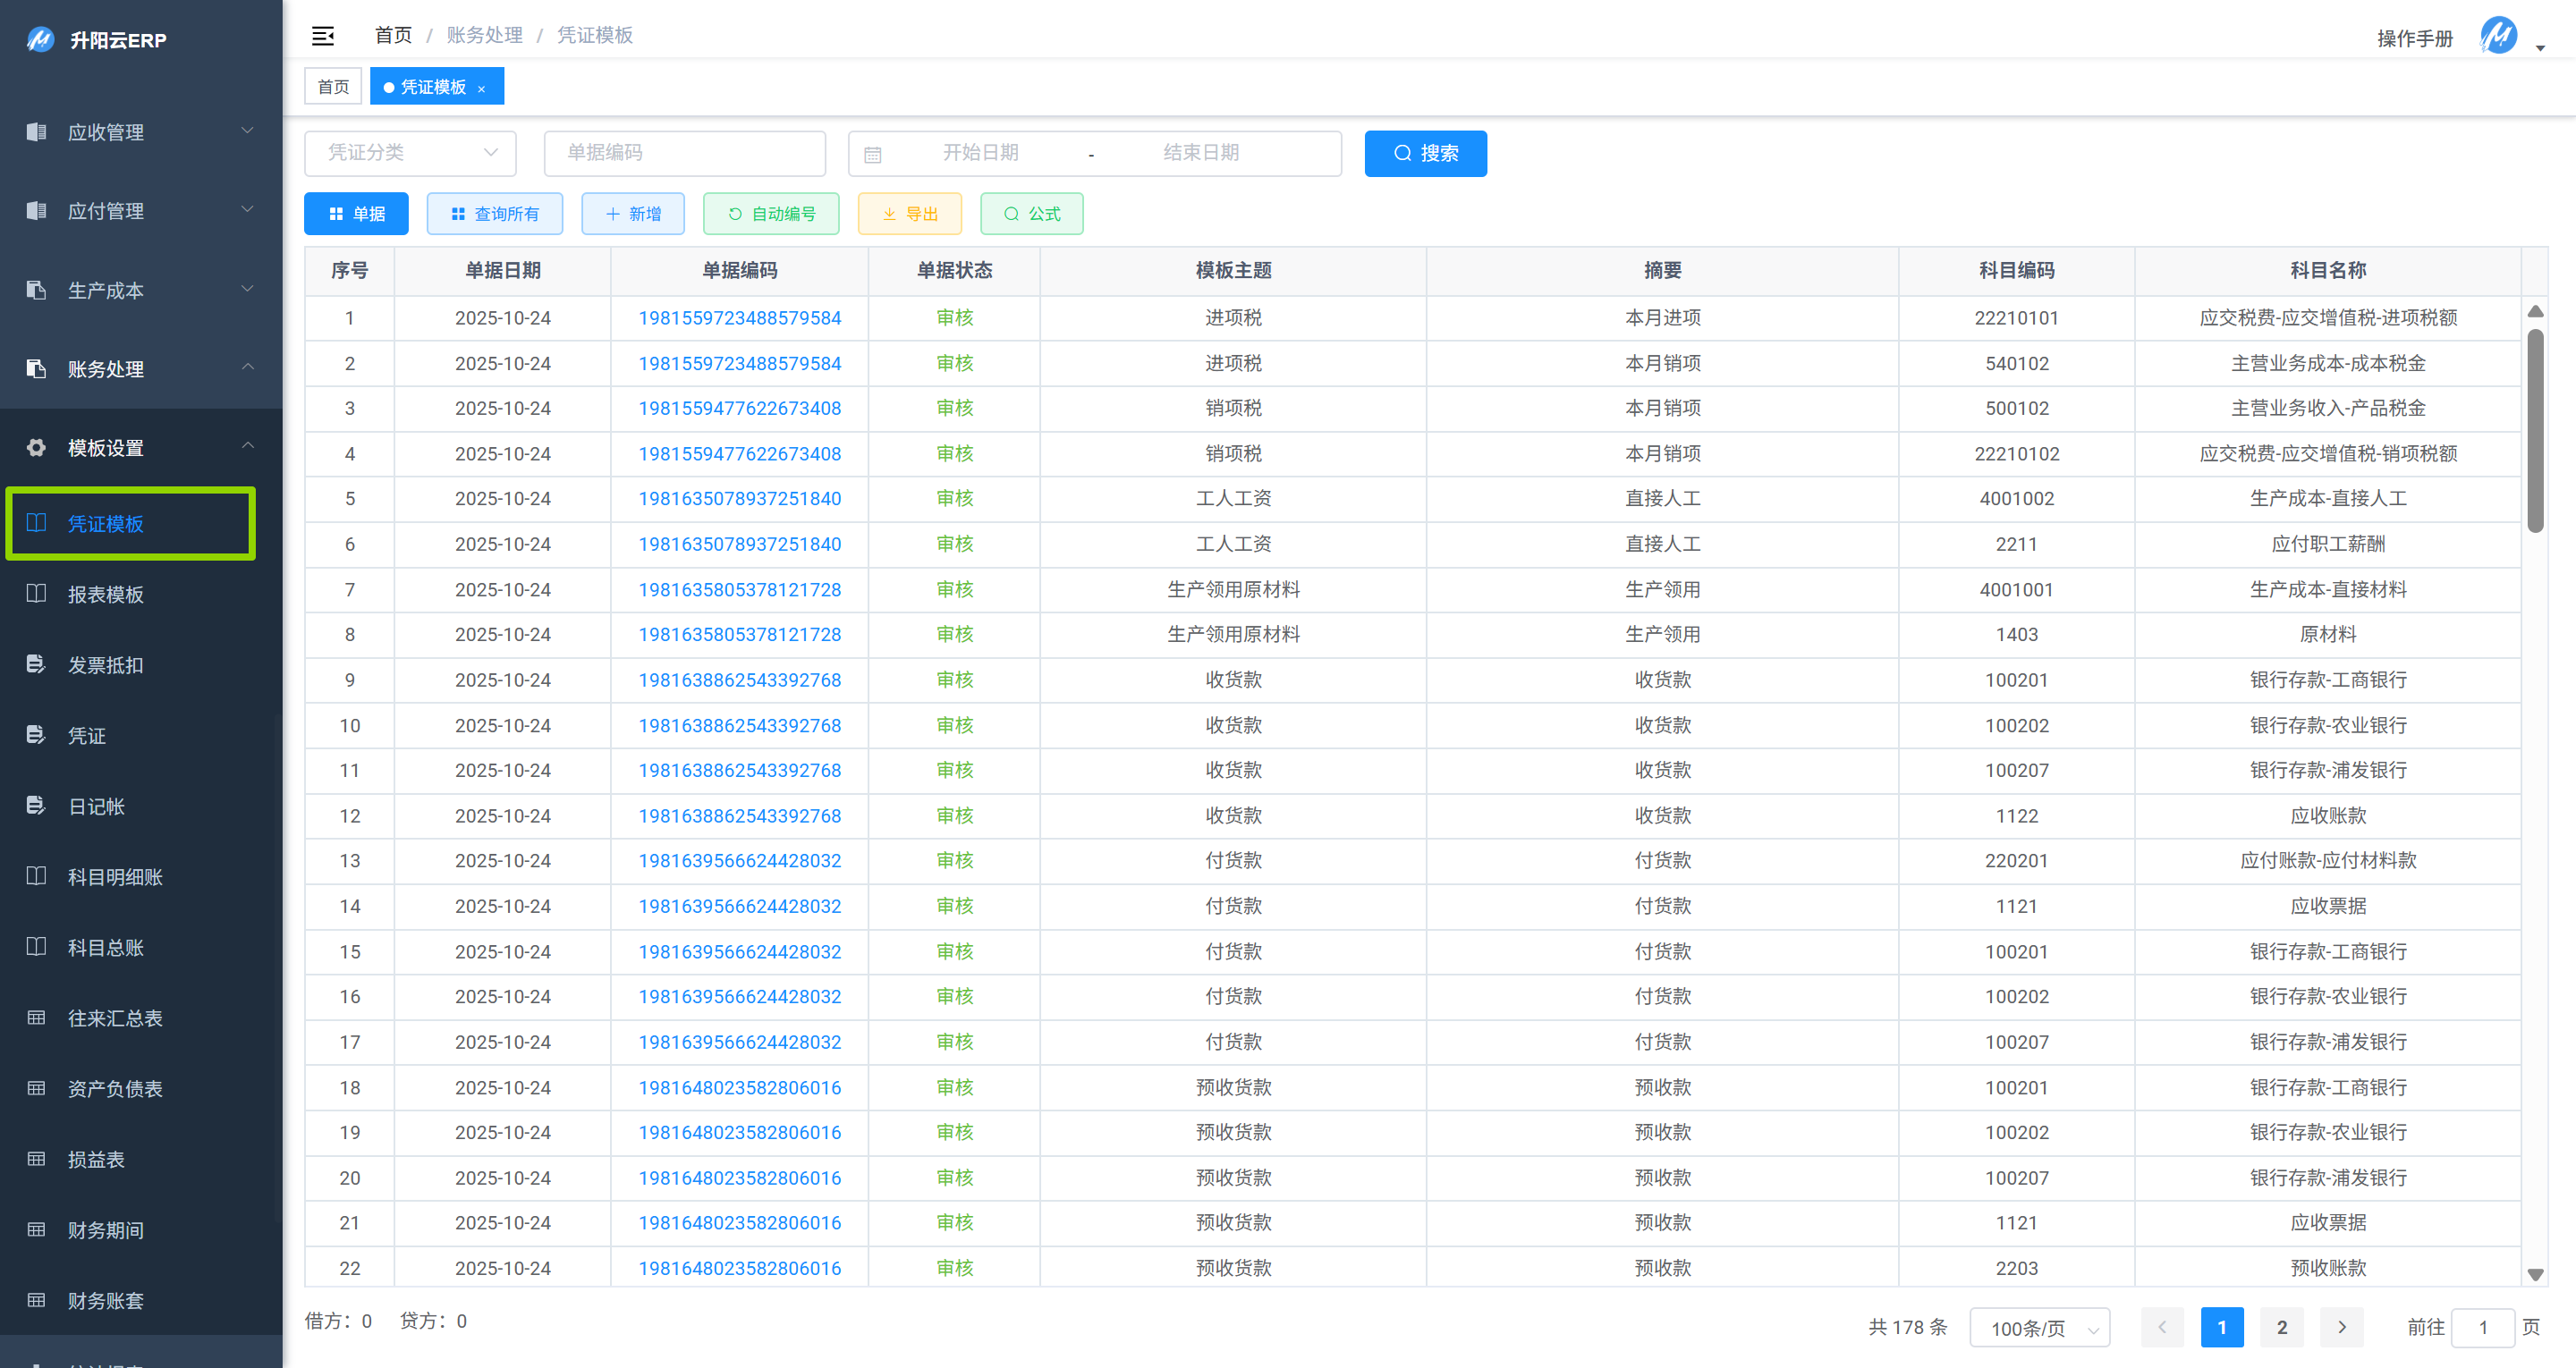Image resolution: width=2576 pixels, height=1368 pixels.
Task: Click the 单据编码 search input field
Action: (x=684, y=153)
